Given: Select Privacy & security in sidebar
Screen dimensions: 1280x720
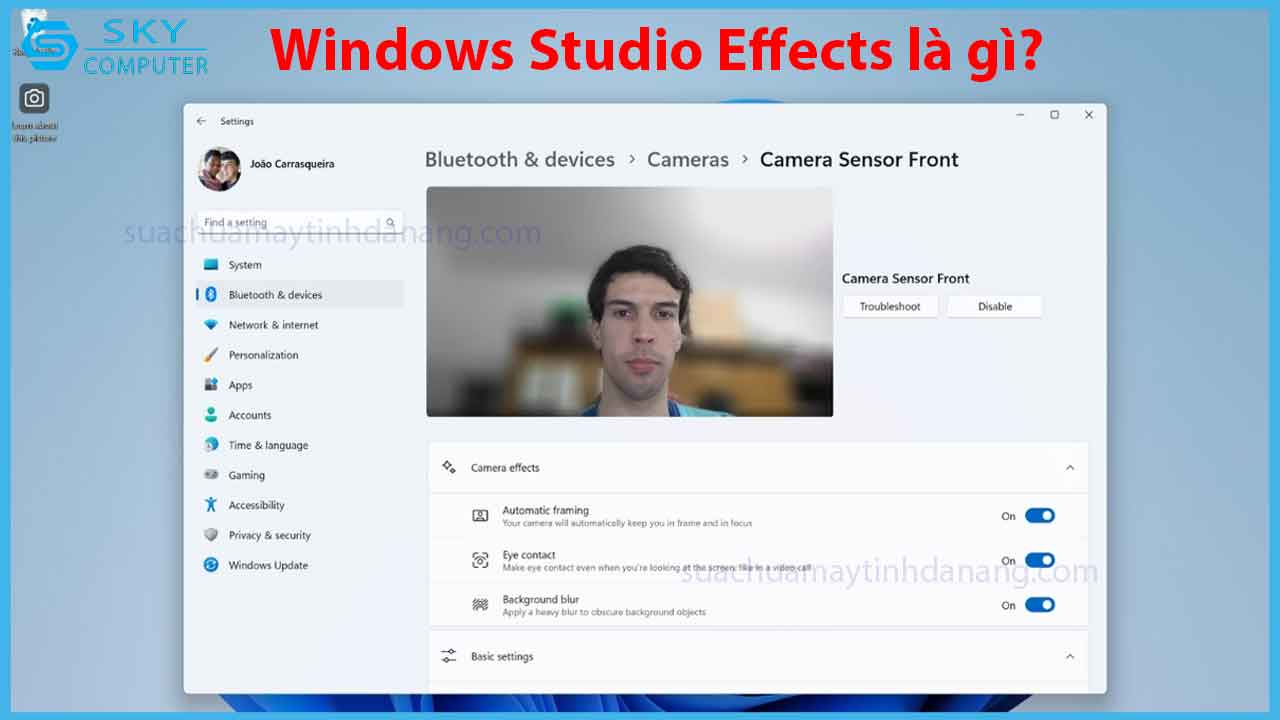Looking at the screenshot, I should click(269, 535).
